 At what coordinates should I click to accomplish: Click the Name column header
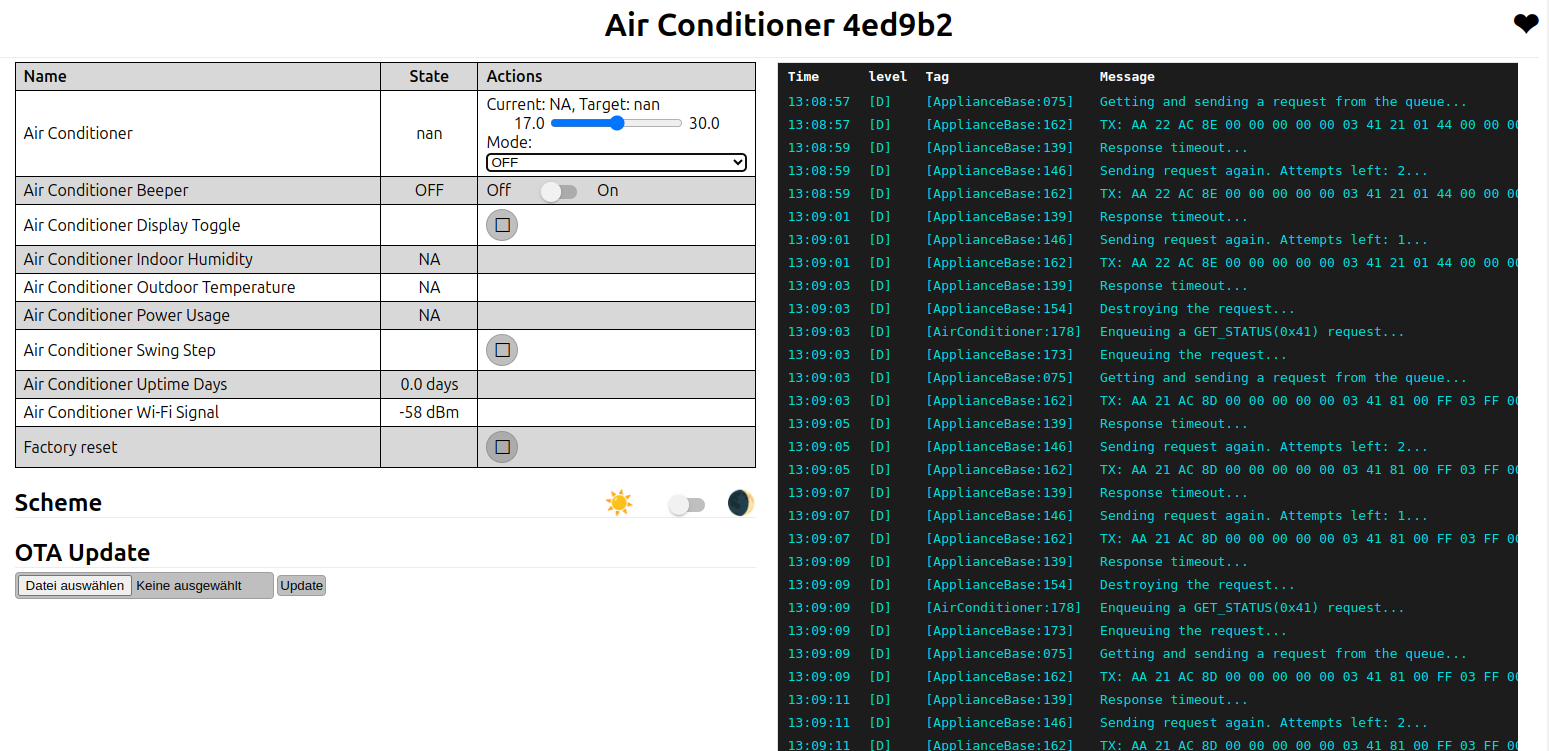click(198, 76)
